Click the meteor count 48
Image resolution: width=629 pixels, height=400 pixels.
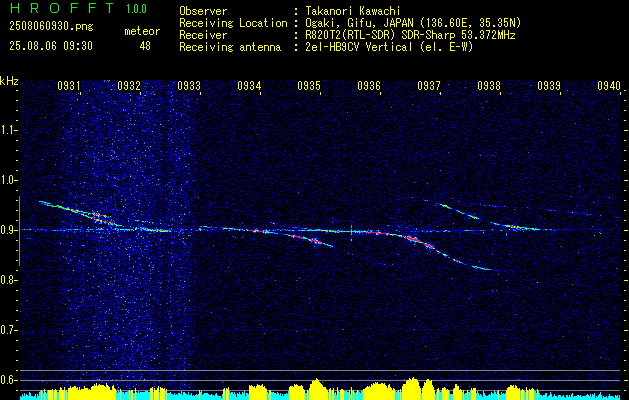point(145,46)
